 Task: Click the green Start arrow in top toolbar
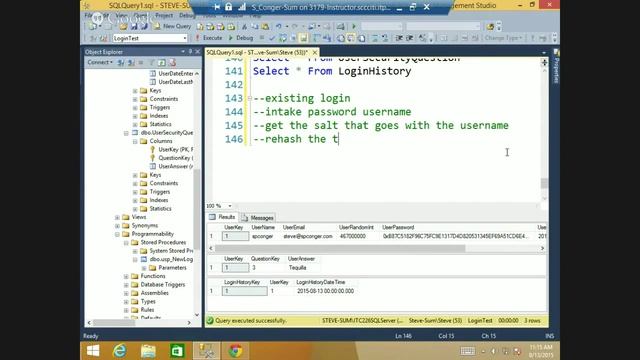354,27
